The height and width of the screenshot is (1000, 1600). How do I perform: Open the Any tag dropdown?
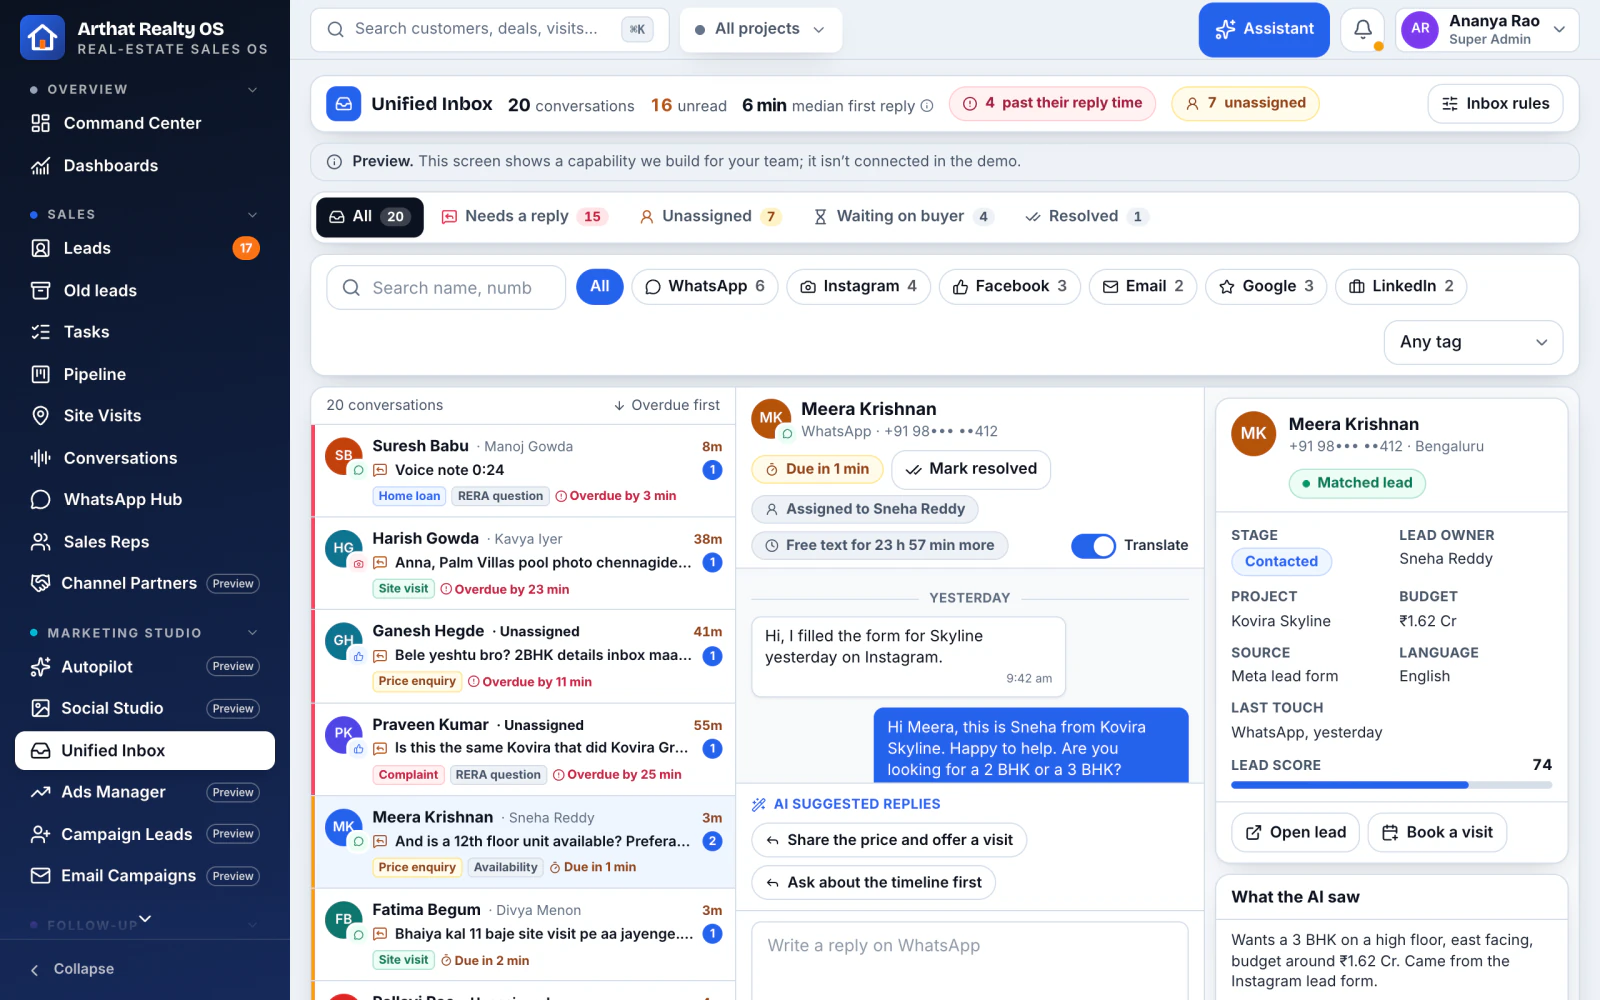pyautogui.click(x=1473, y=342)
